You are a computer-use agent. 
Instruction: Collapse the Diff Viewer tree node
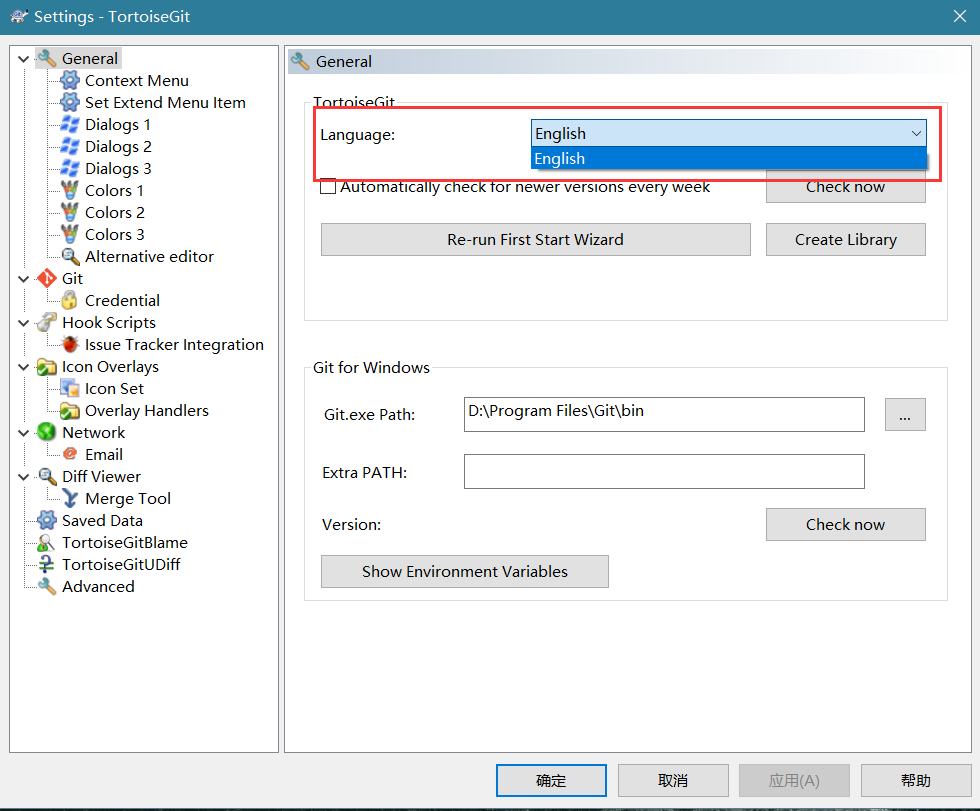(24, 477)
